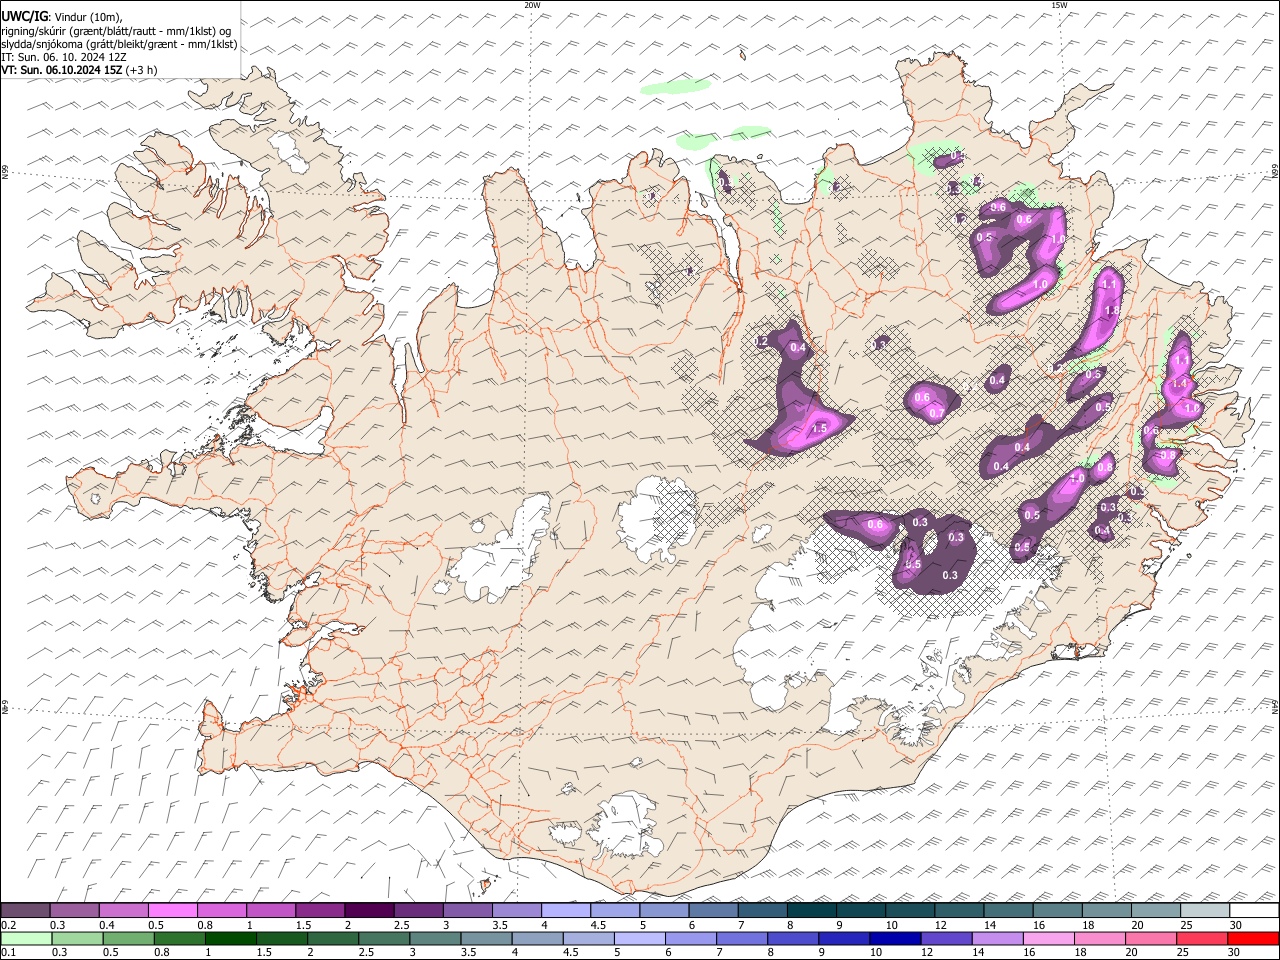Select the lavender 4–4.5 swatch in top legend row

click(565, 910)
